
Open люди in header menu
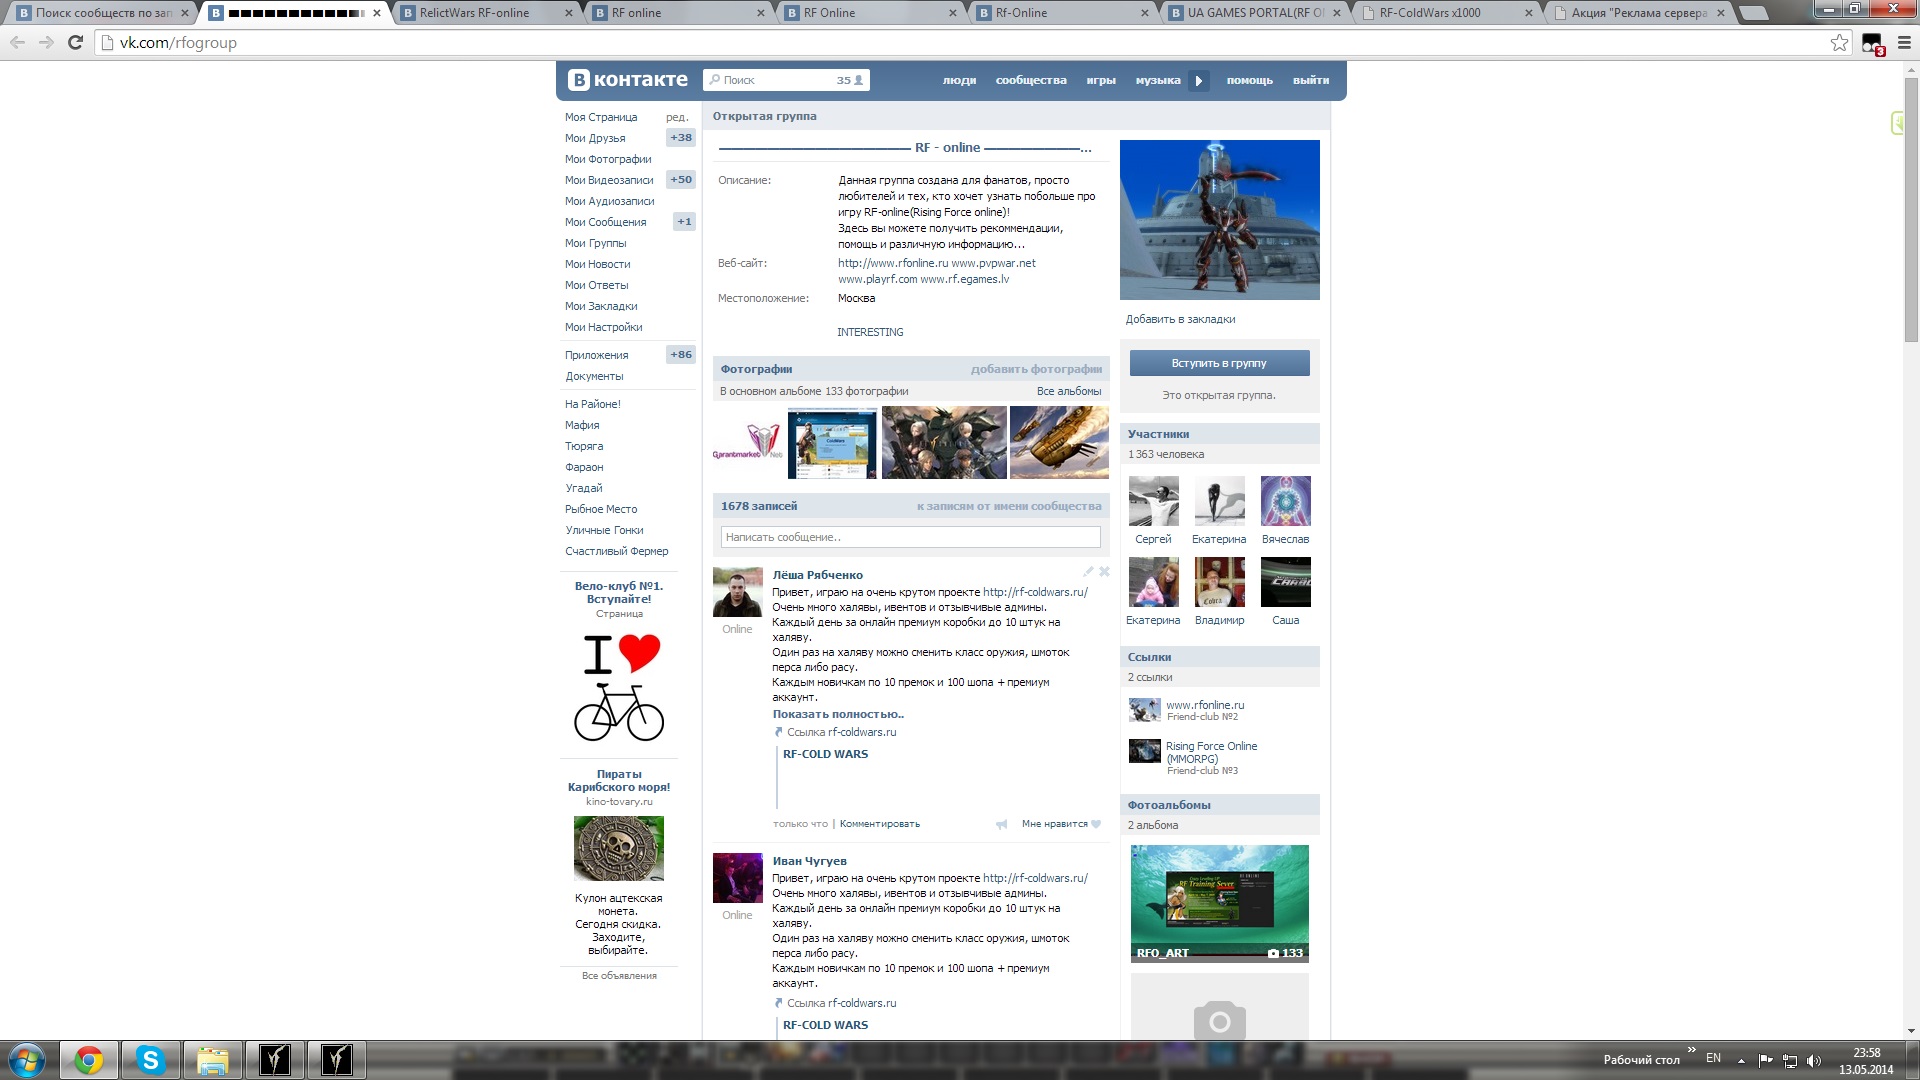click(959, 80)
